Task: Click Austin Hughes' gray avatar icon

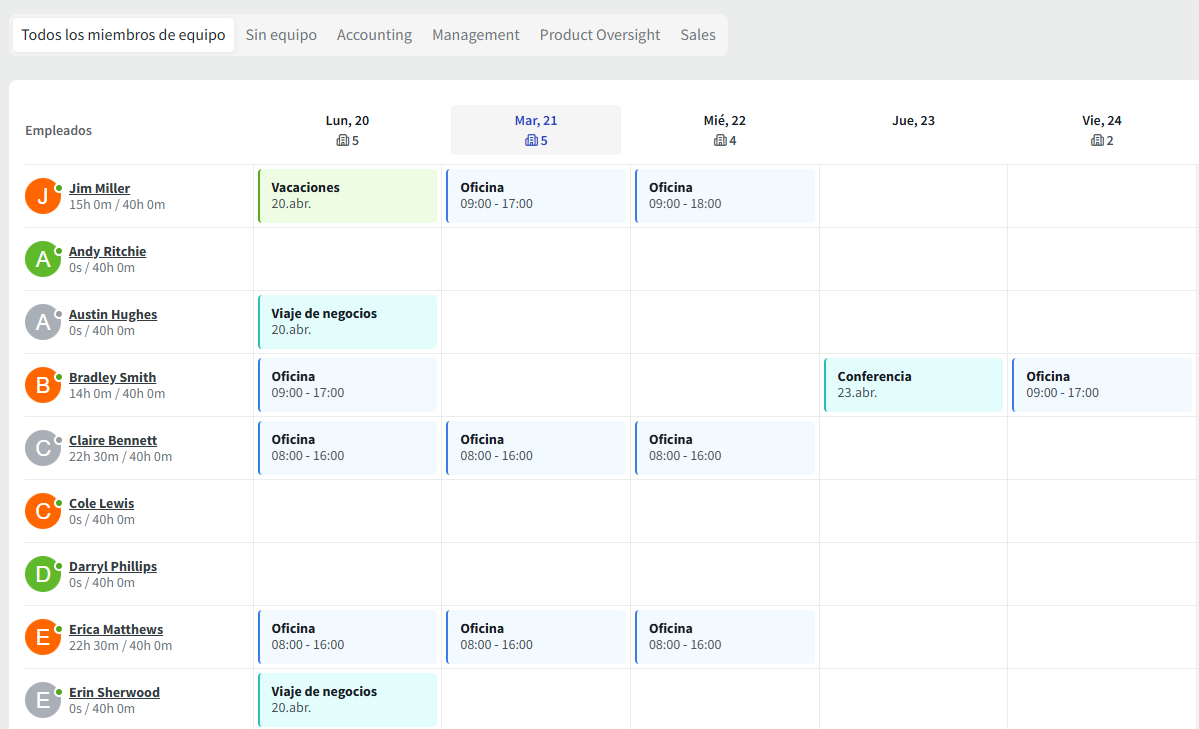Action: (43, 322)
